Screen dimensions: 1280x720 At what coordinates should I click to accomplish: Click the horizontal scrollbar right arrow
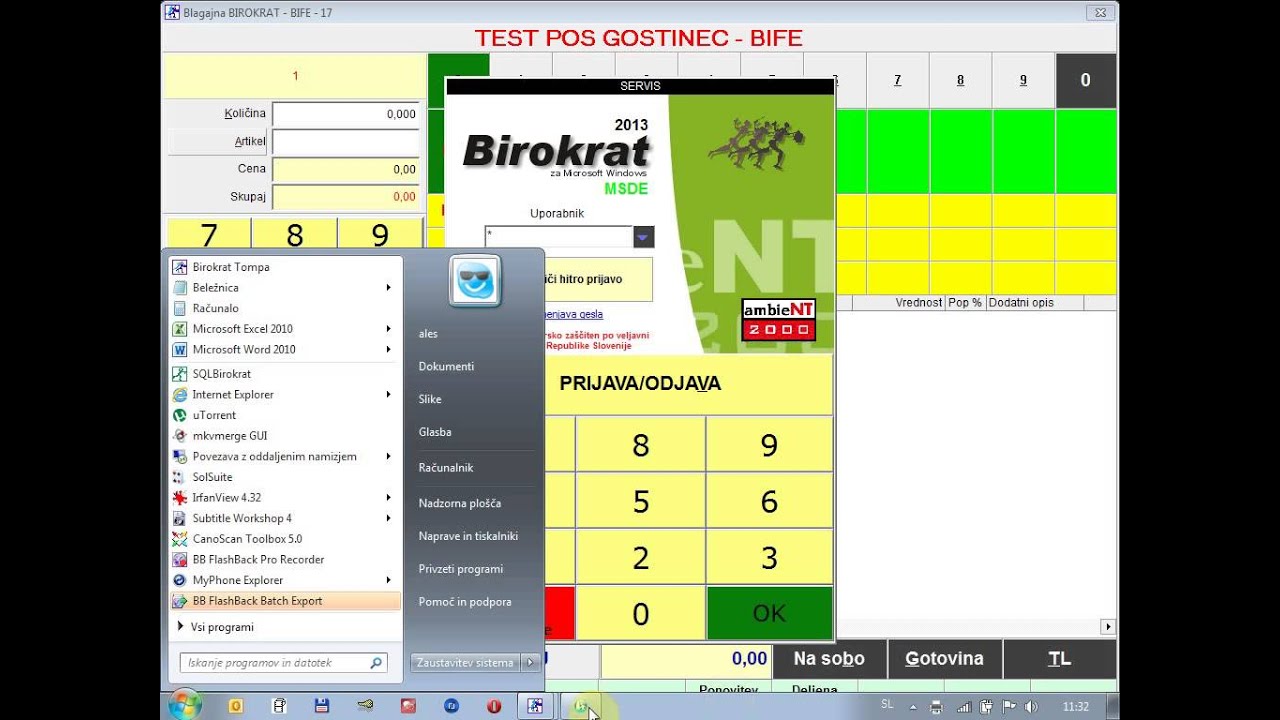pyautogui.click(x=1108, y=627)
